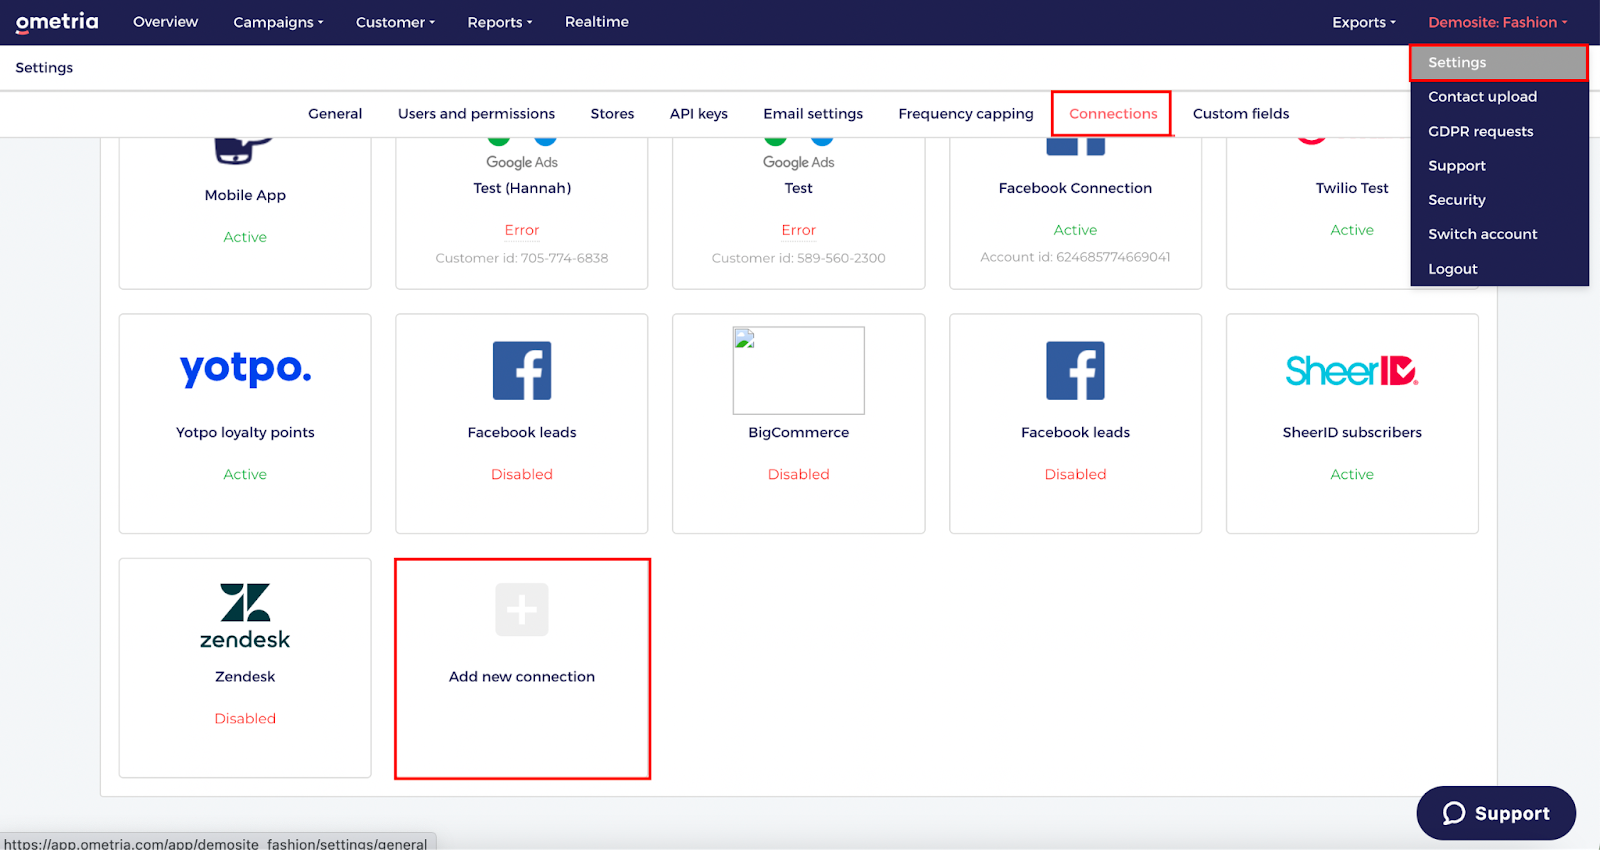The width and height of the screenshot is (1600, 850).
Task: Click the Facebook Account id 624685774669041 text
Action: (1075, 257)
